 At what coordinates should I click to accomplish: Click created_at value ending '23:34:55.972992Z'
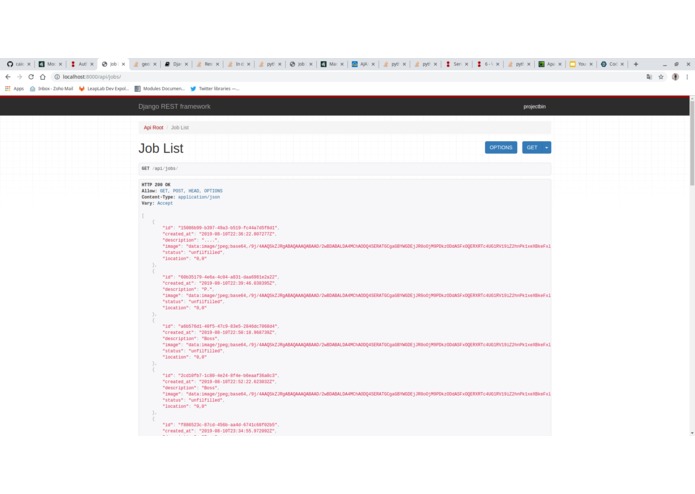(237, 431)
